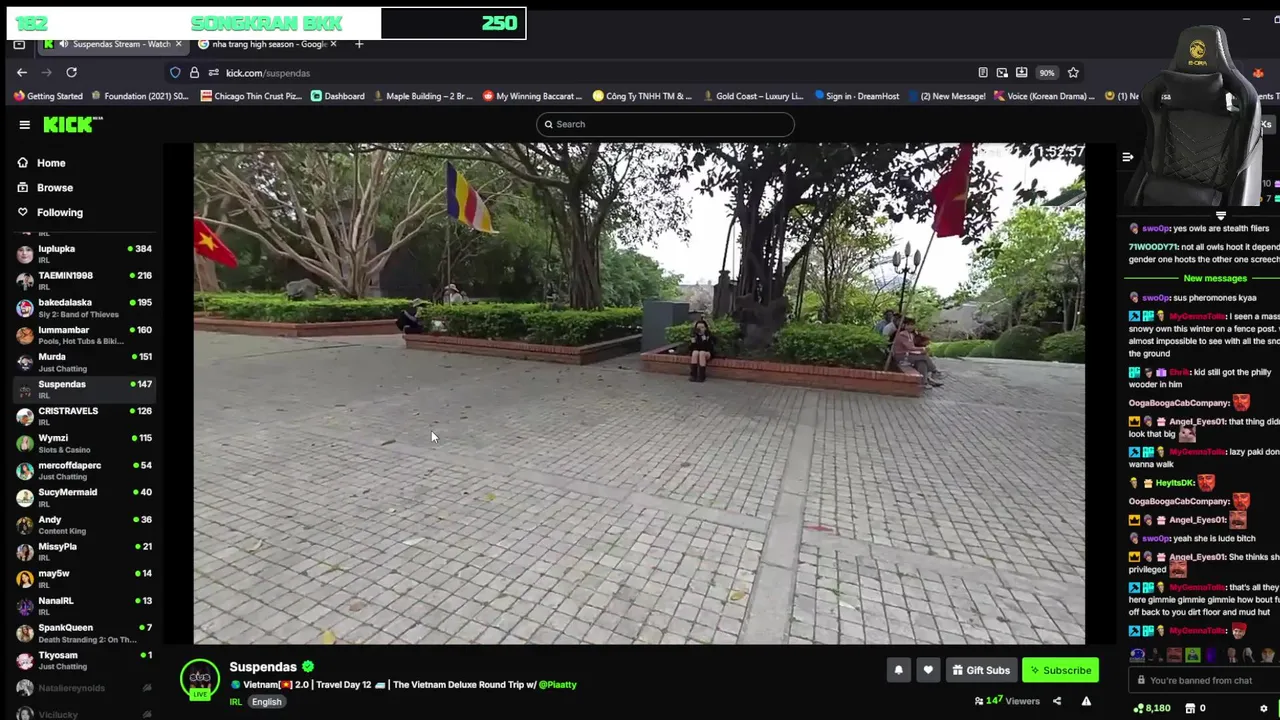
Task: Click the KICK logo
Action: coord(73,124)
